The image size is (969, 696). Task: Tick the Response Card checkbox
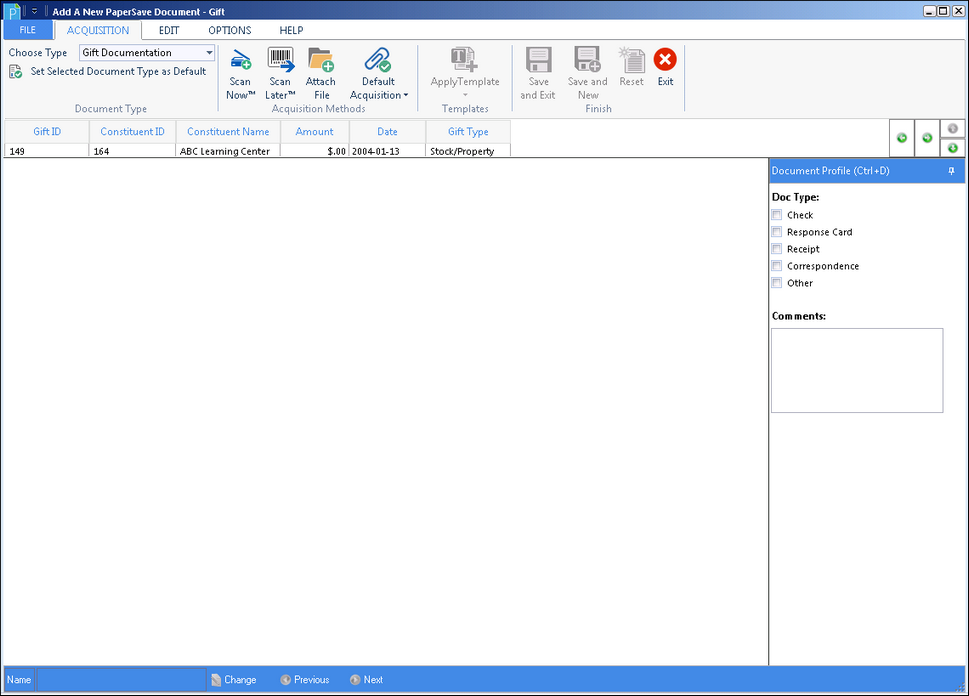[x=777, y=232]
